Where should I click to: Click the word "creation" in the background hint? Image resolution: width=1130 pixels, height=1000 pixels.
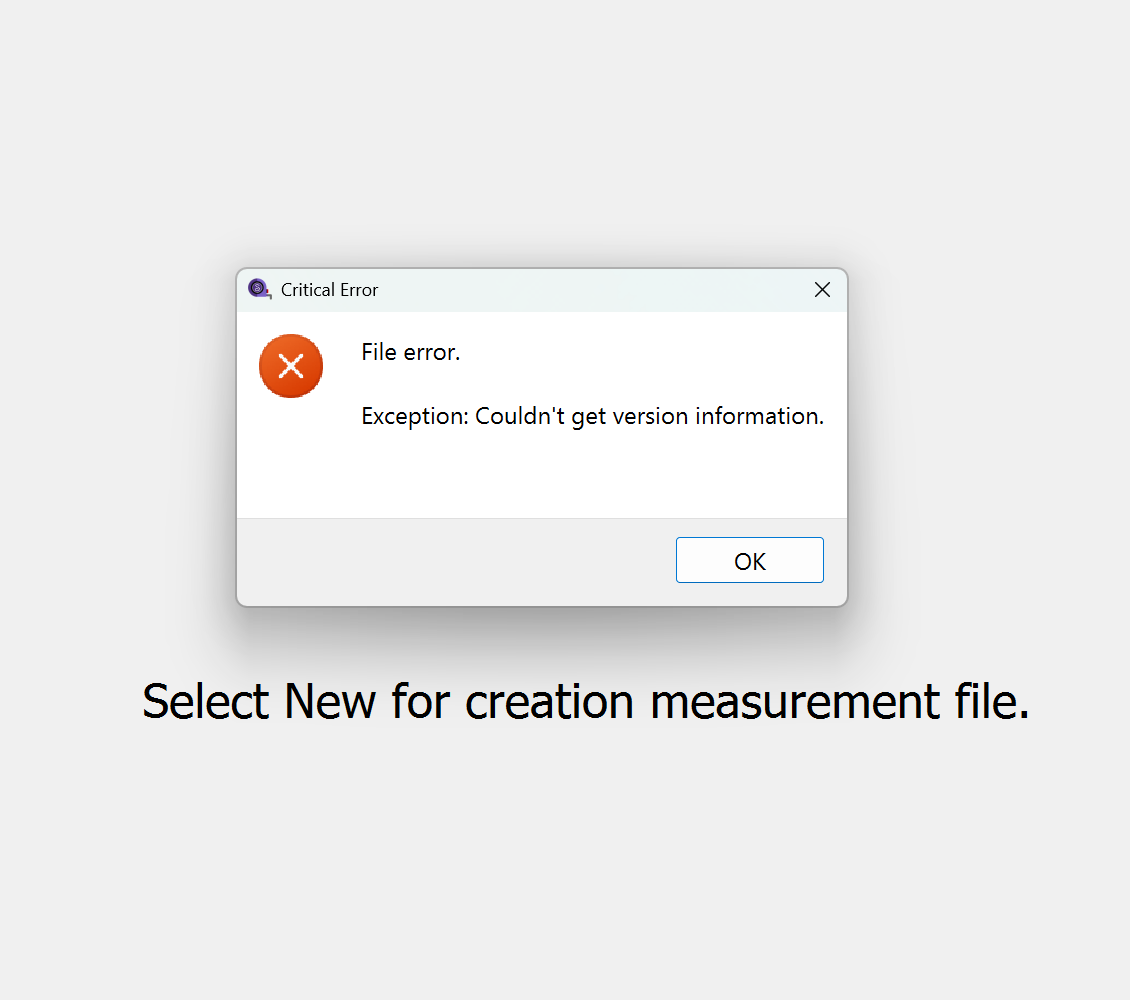point(549,701)
